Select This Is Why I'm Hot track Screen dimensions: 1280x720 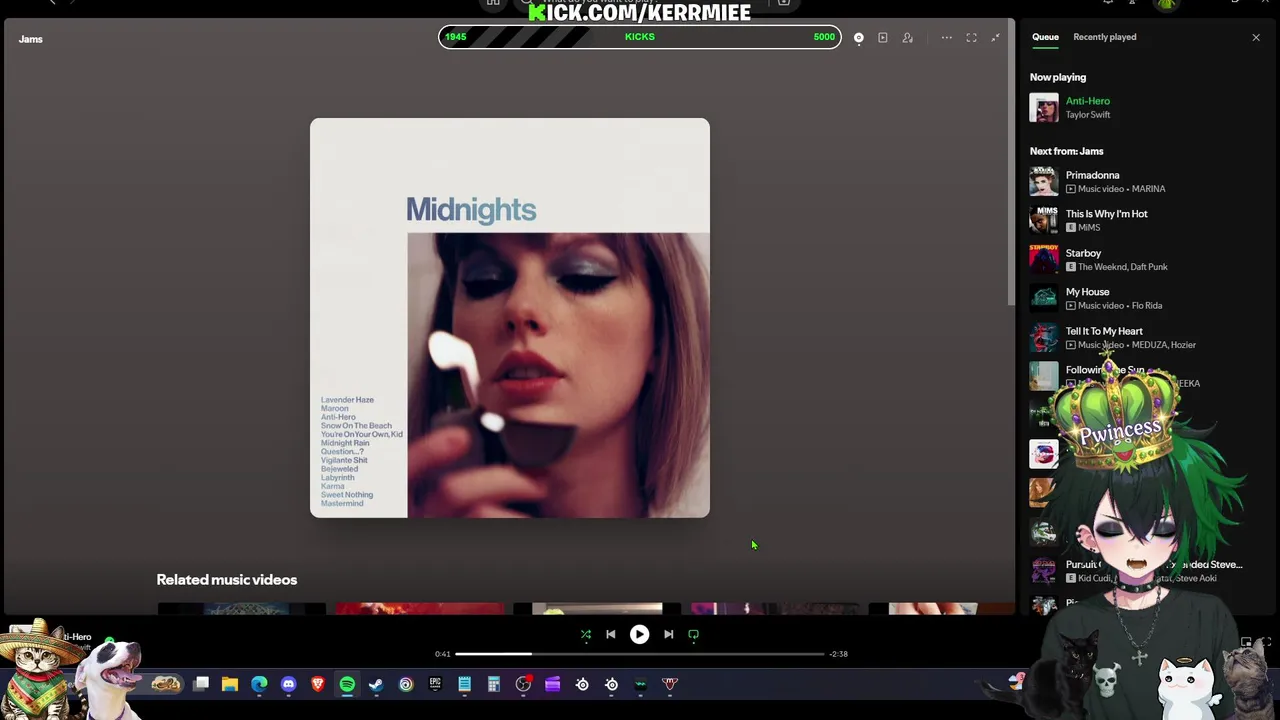1106,214
